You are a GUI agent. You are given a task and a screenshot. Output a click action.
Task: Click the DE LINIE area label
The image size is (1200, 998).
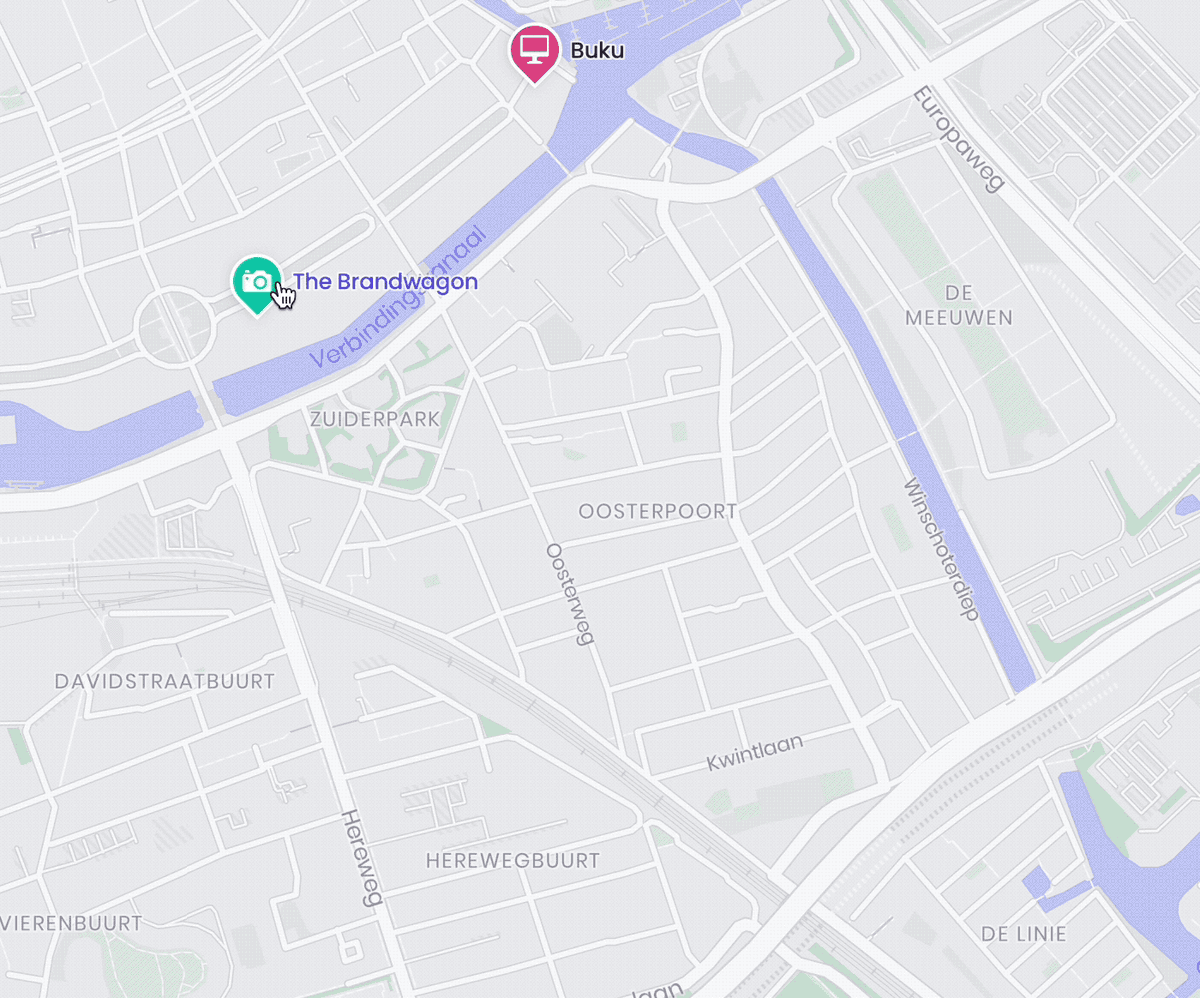pos(1024,934)
